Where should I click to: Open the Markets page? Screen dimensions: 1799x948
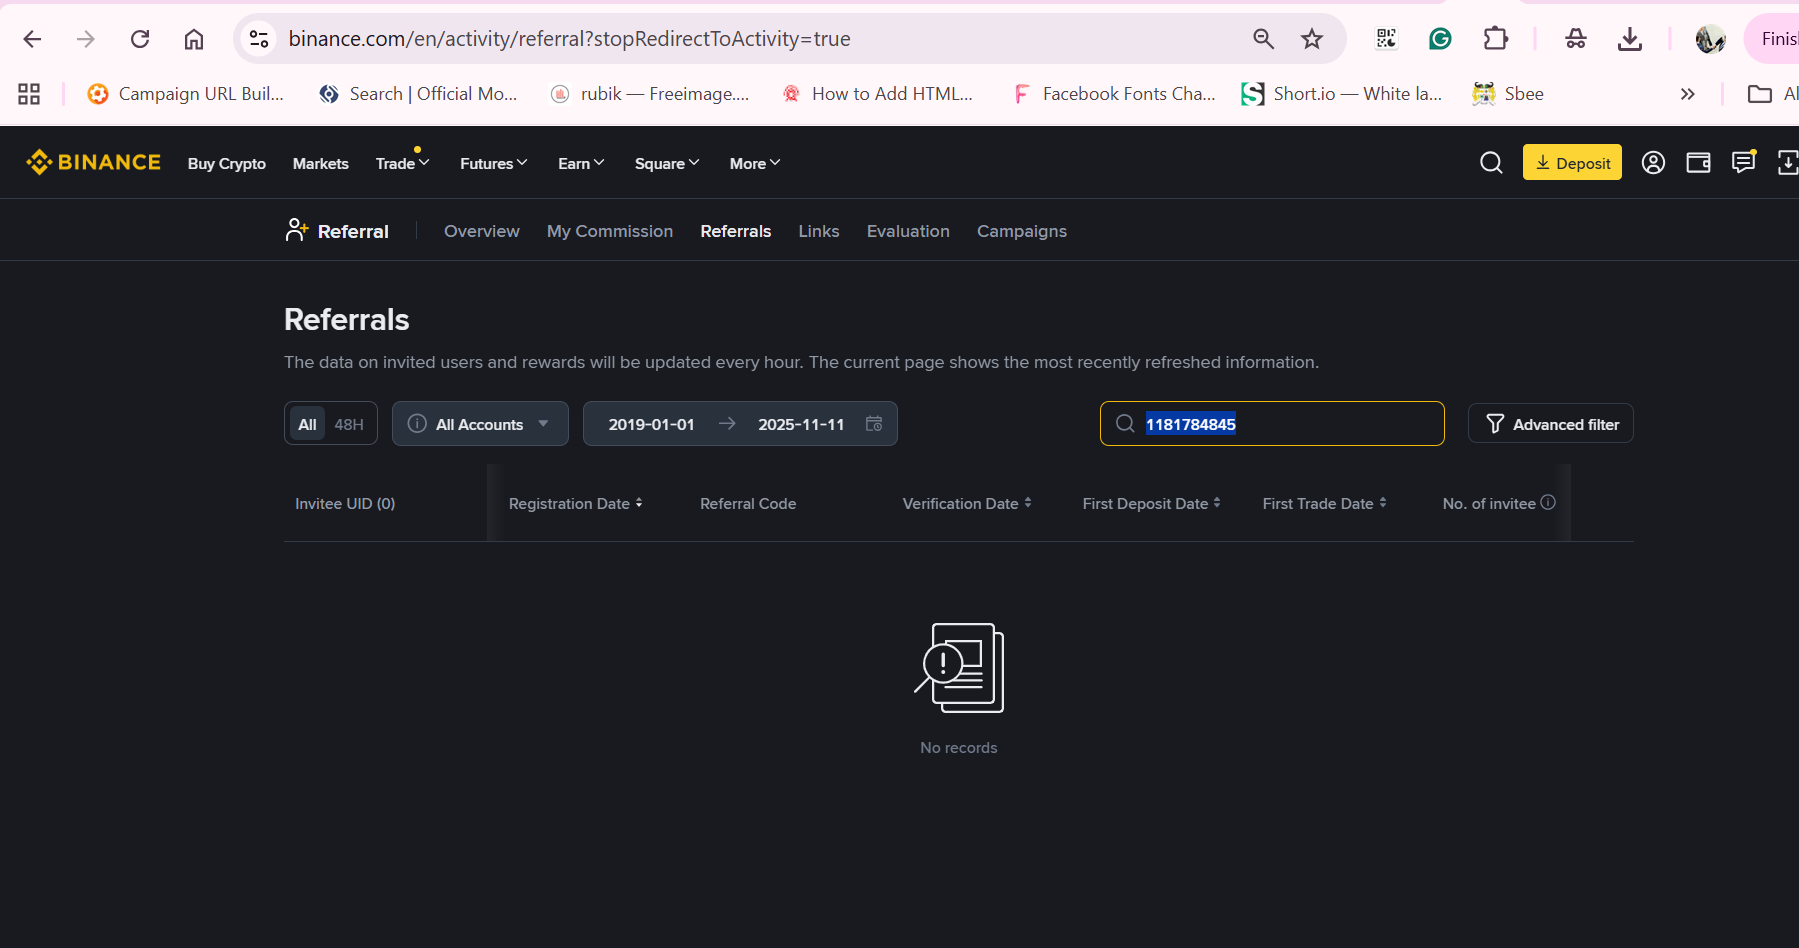(321, 164)
